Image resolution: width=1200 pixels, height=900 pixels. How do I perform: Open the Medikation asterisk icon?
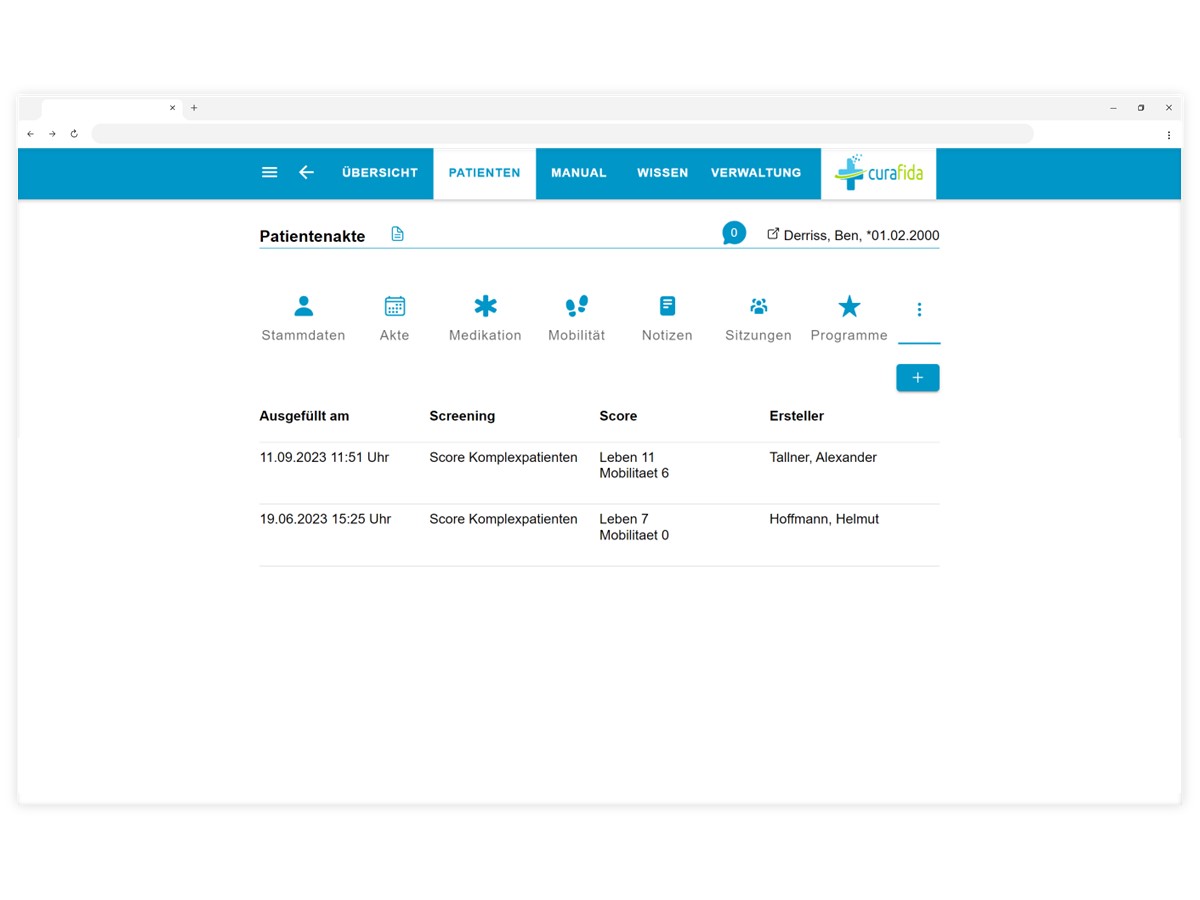click(485, 306)
